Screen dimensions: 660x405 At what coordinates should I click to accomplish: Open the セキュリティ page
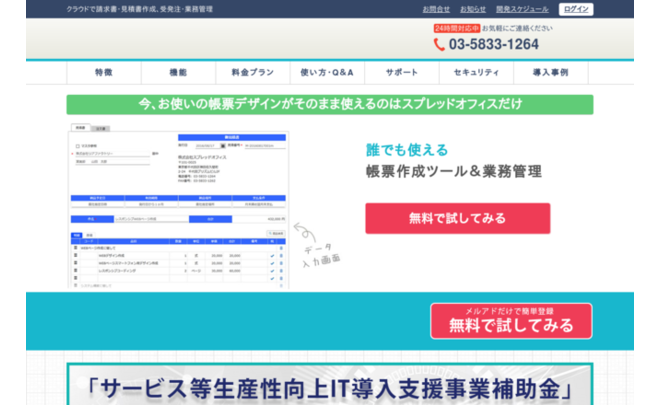[x=476, y=73]
